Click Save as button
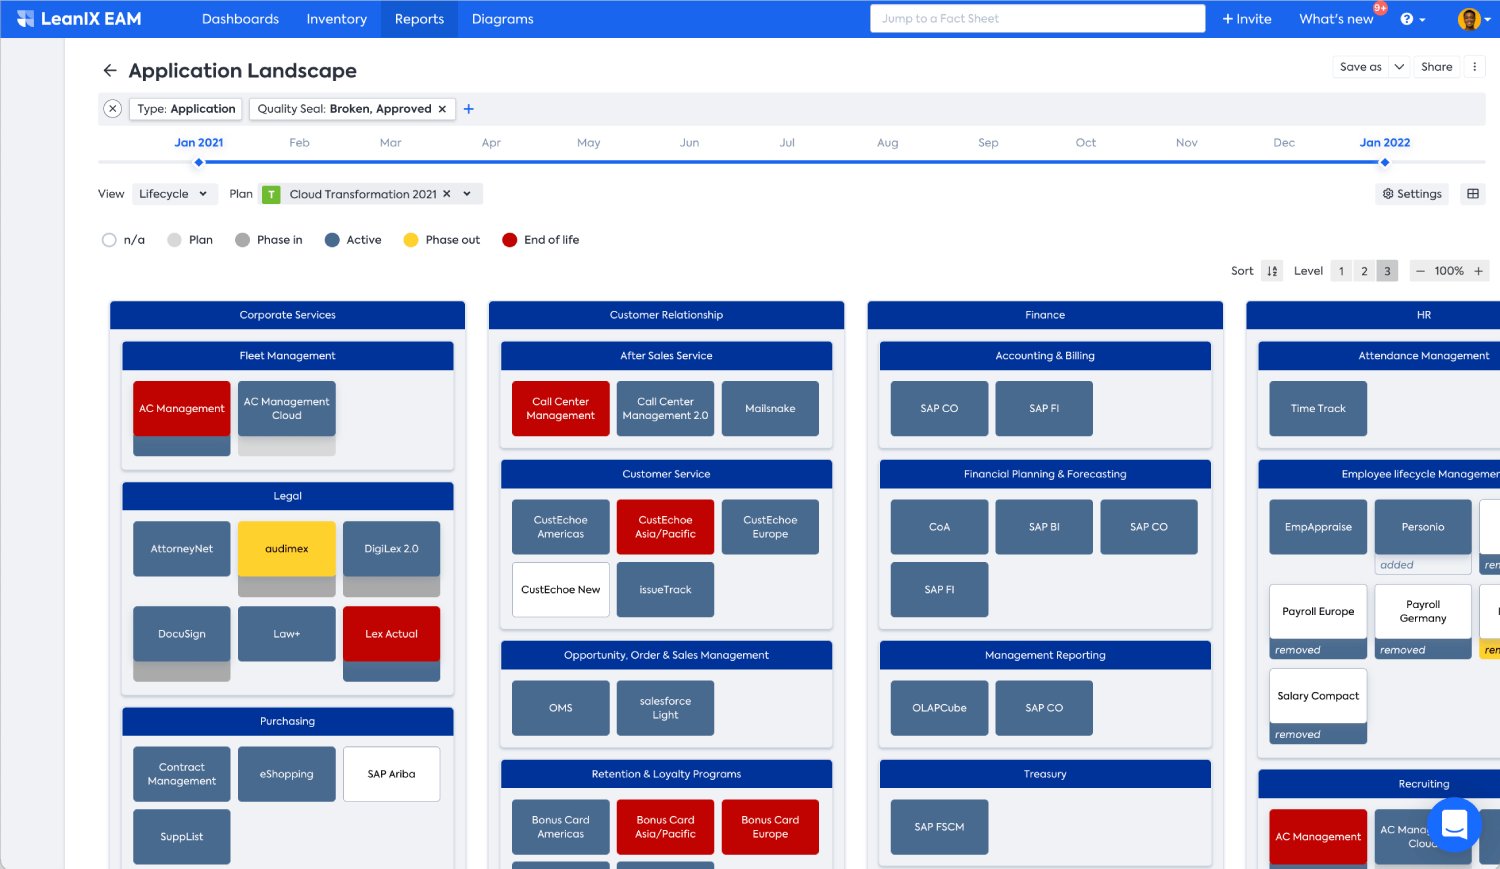Screen dimensions: 1500x869 tap(1360, 67)
